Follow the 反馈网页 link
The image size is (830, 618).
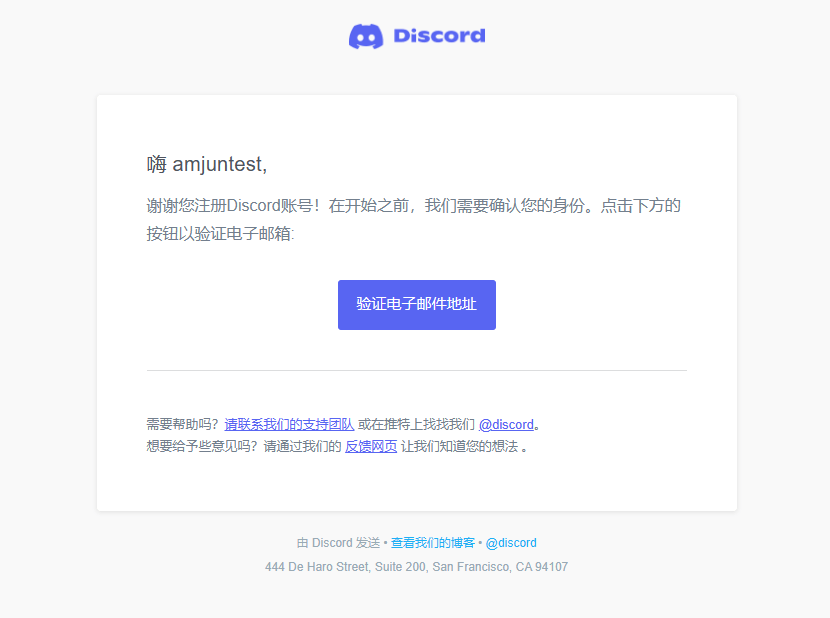(371, 446)
